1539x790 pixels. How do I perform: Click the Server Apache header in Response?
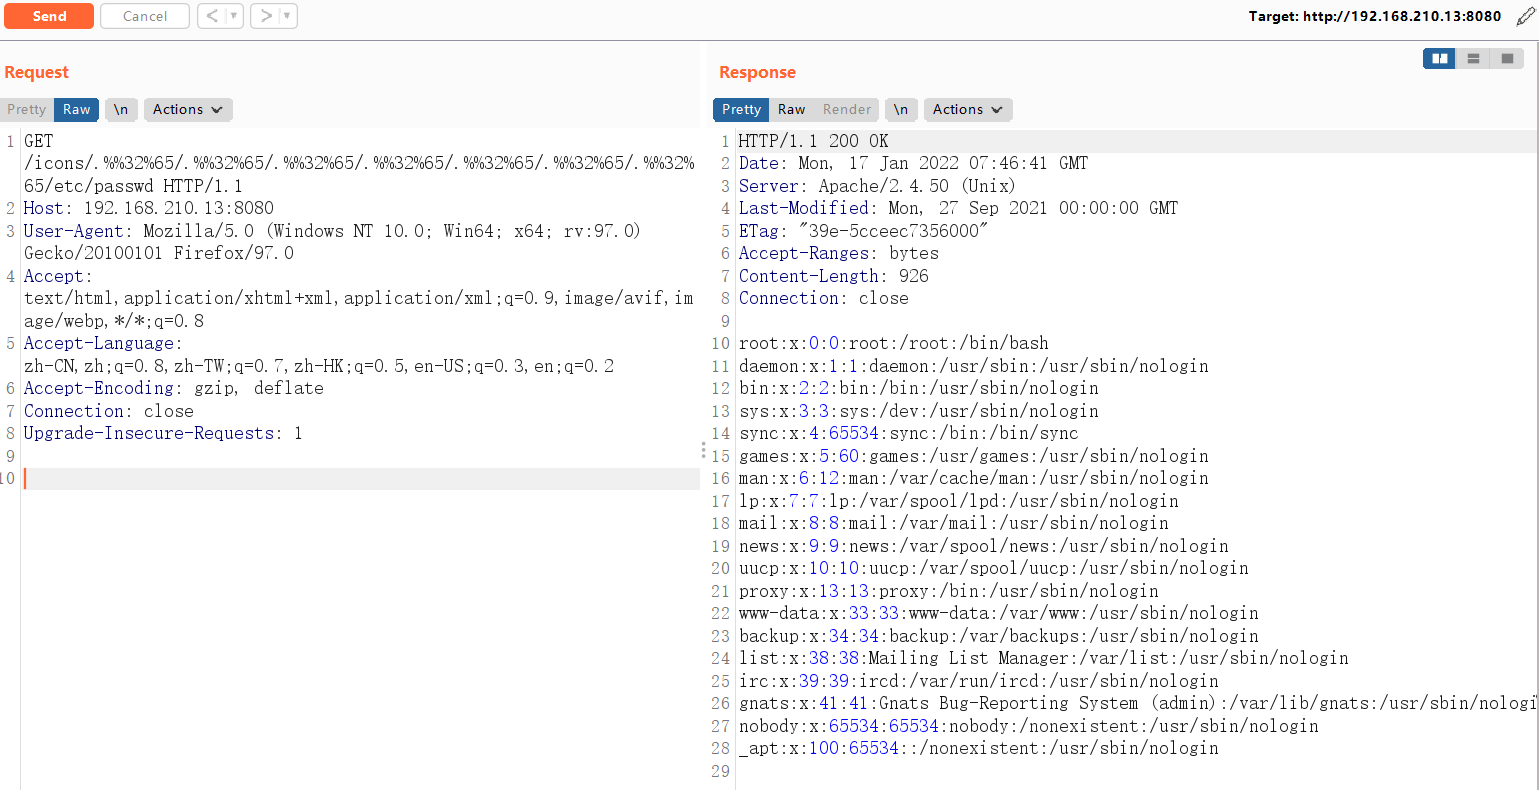pos(877,186)
